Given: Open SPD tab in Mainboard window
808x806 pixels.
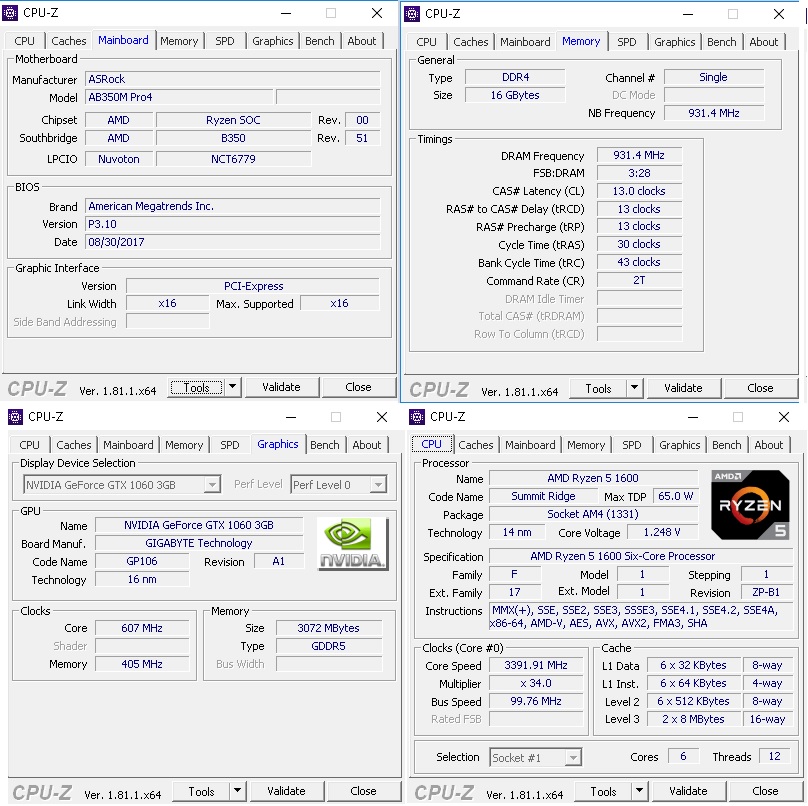Looking at the screenshot, I should [225, 41].
